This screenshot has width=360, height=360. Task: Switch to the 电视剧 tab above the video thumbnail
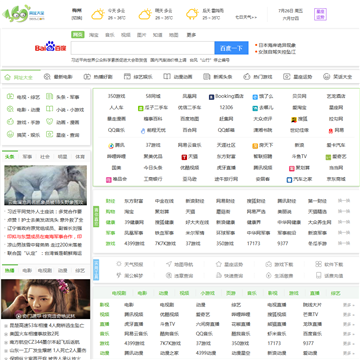45,270
